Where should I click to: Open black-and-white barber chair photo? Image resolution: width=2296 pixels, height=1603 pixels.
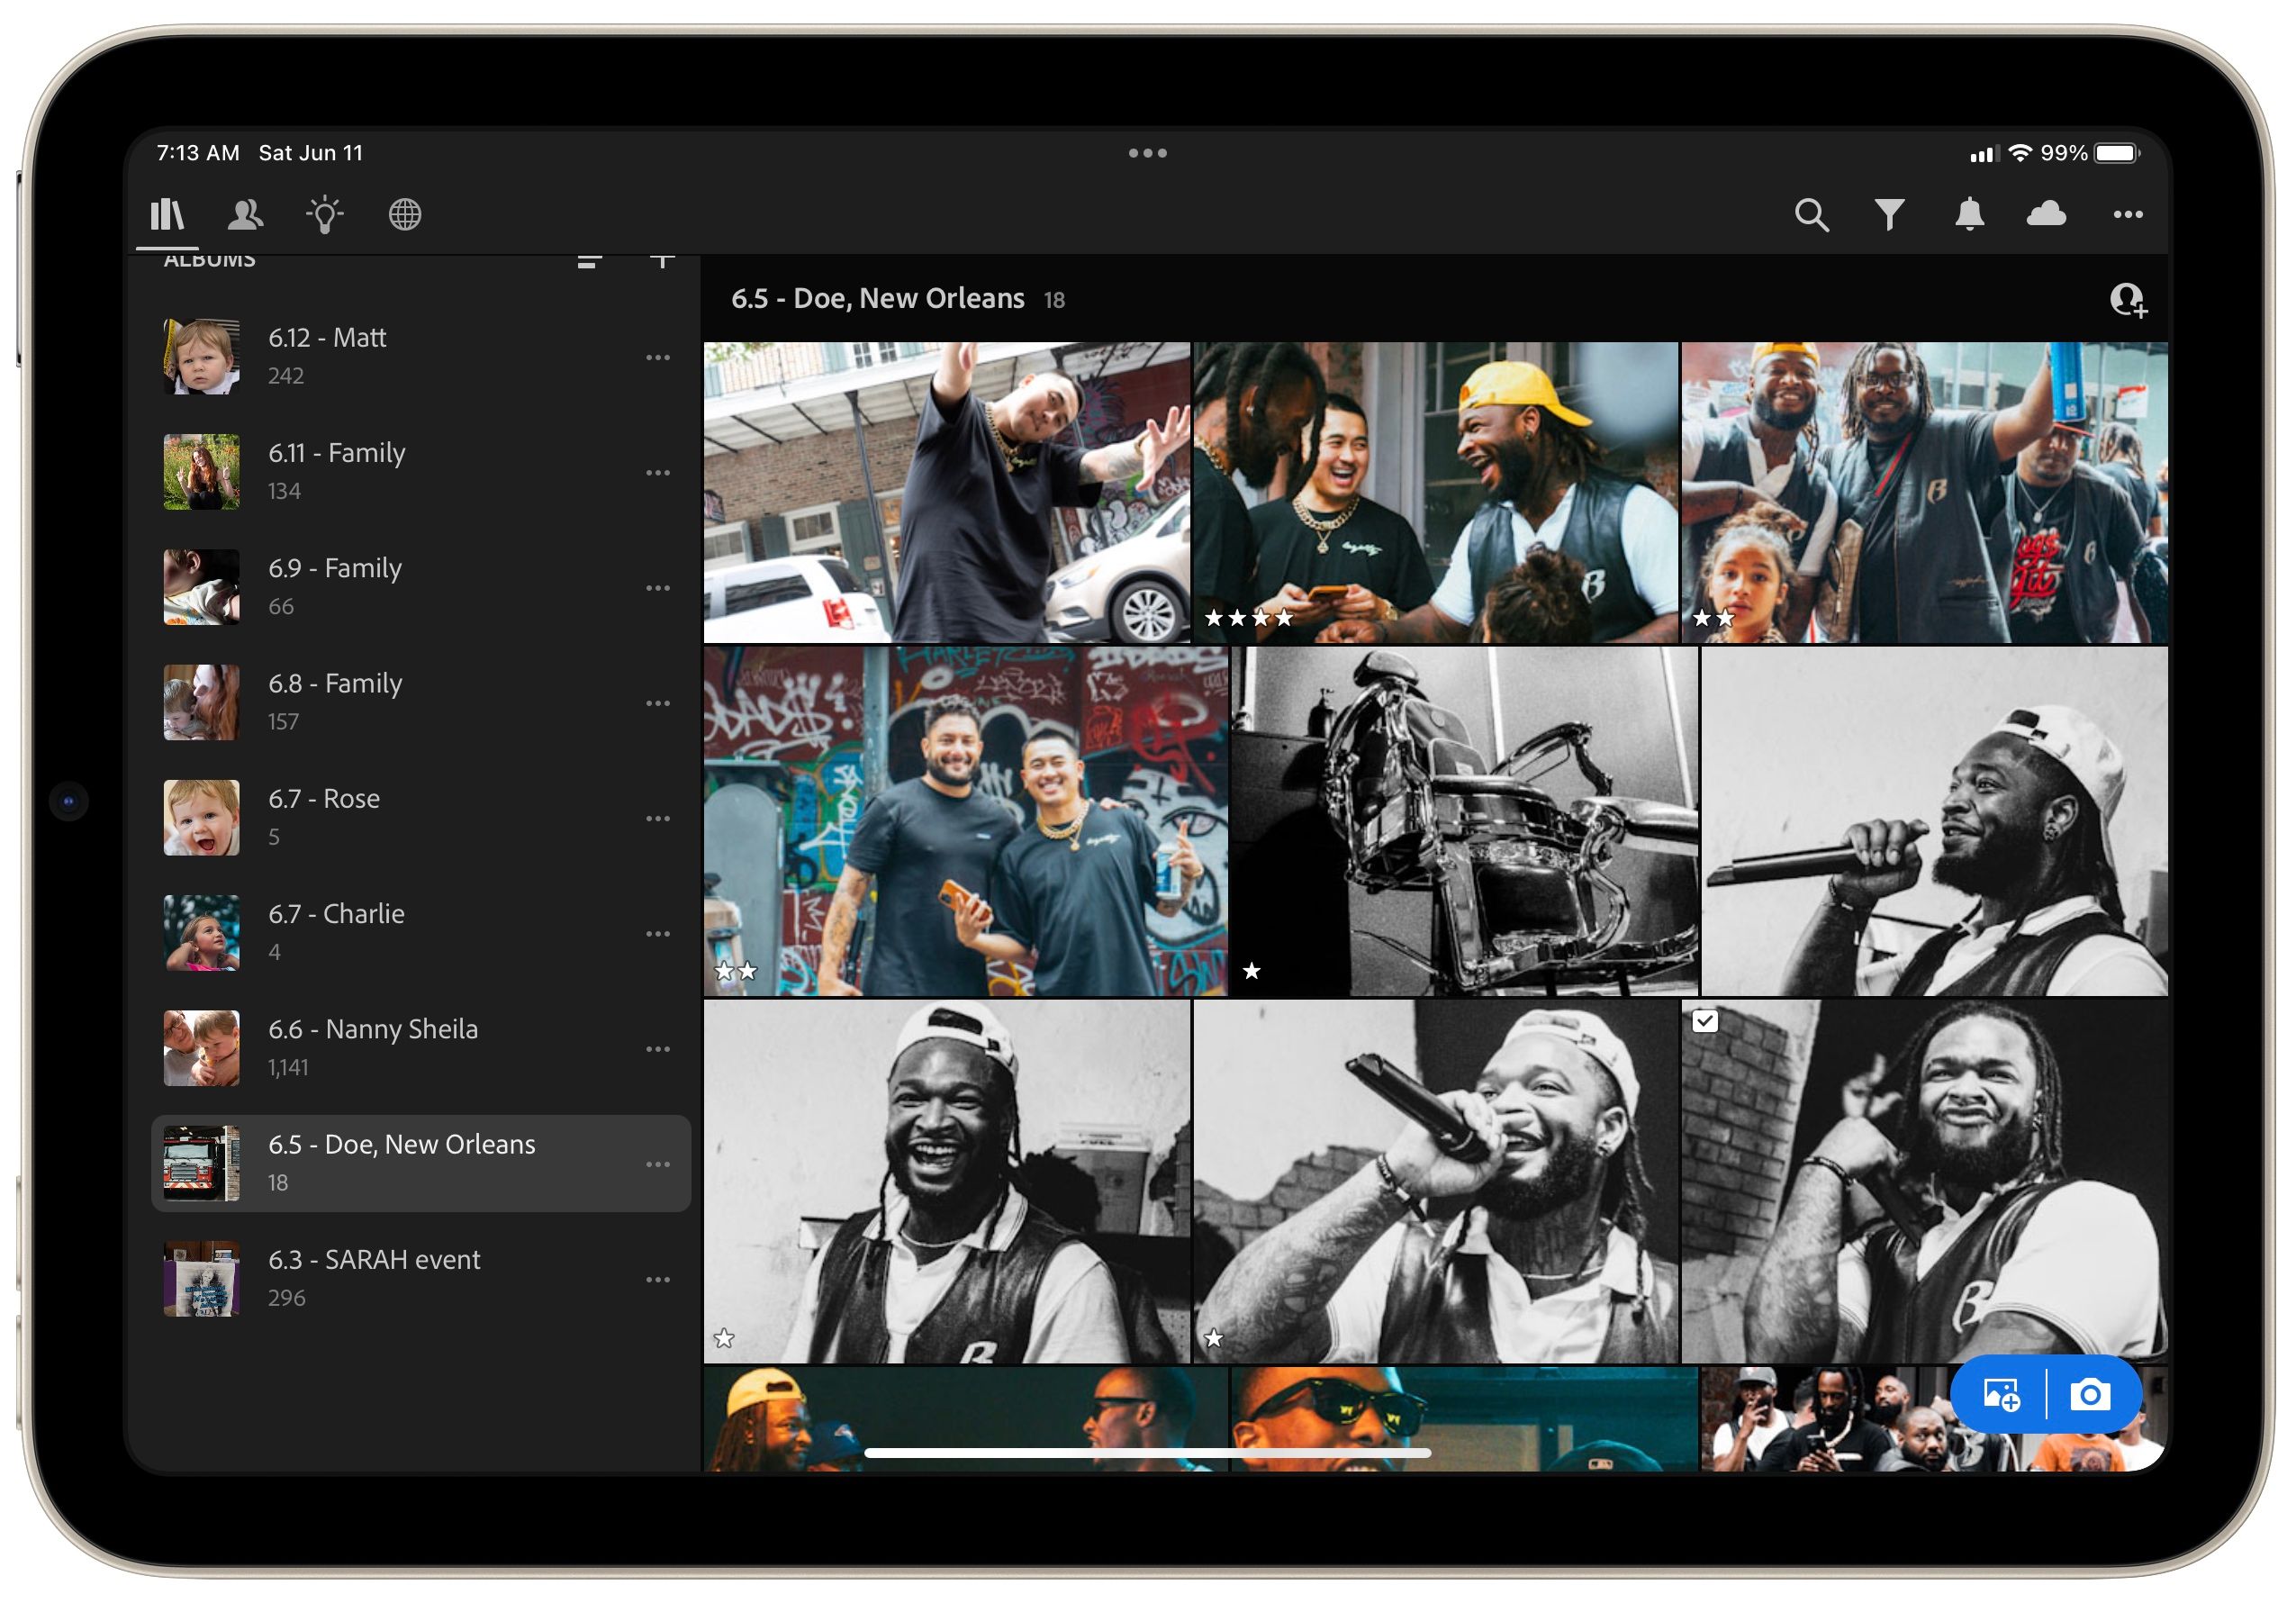[1465, 821]
